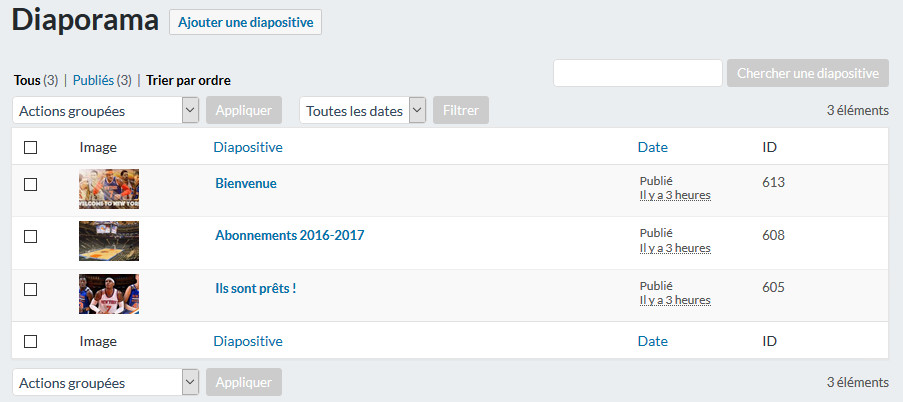Image resolution: width=903 pixels, height=402 pixels.
Task: Toggle the footer select-all checkbox
Action: tap(31, 342)
